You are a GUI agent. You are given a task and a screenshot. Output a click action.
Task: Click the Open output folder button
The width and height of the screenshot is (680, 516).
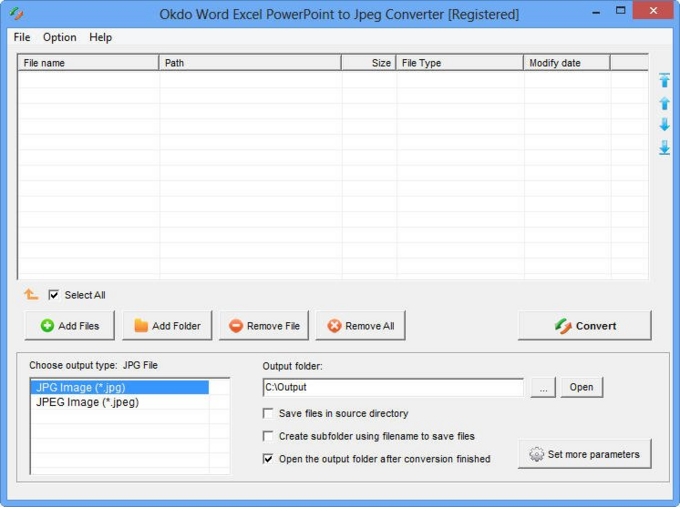click(581, 387)
